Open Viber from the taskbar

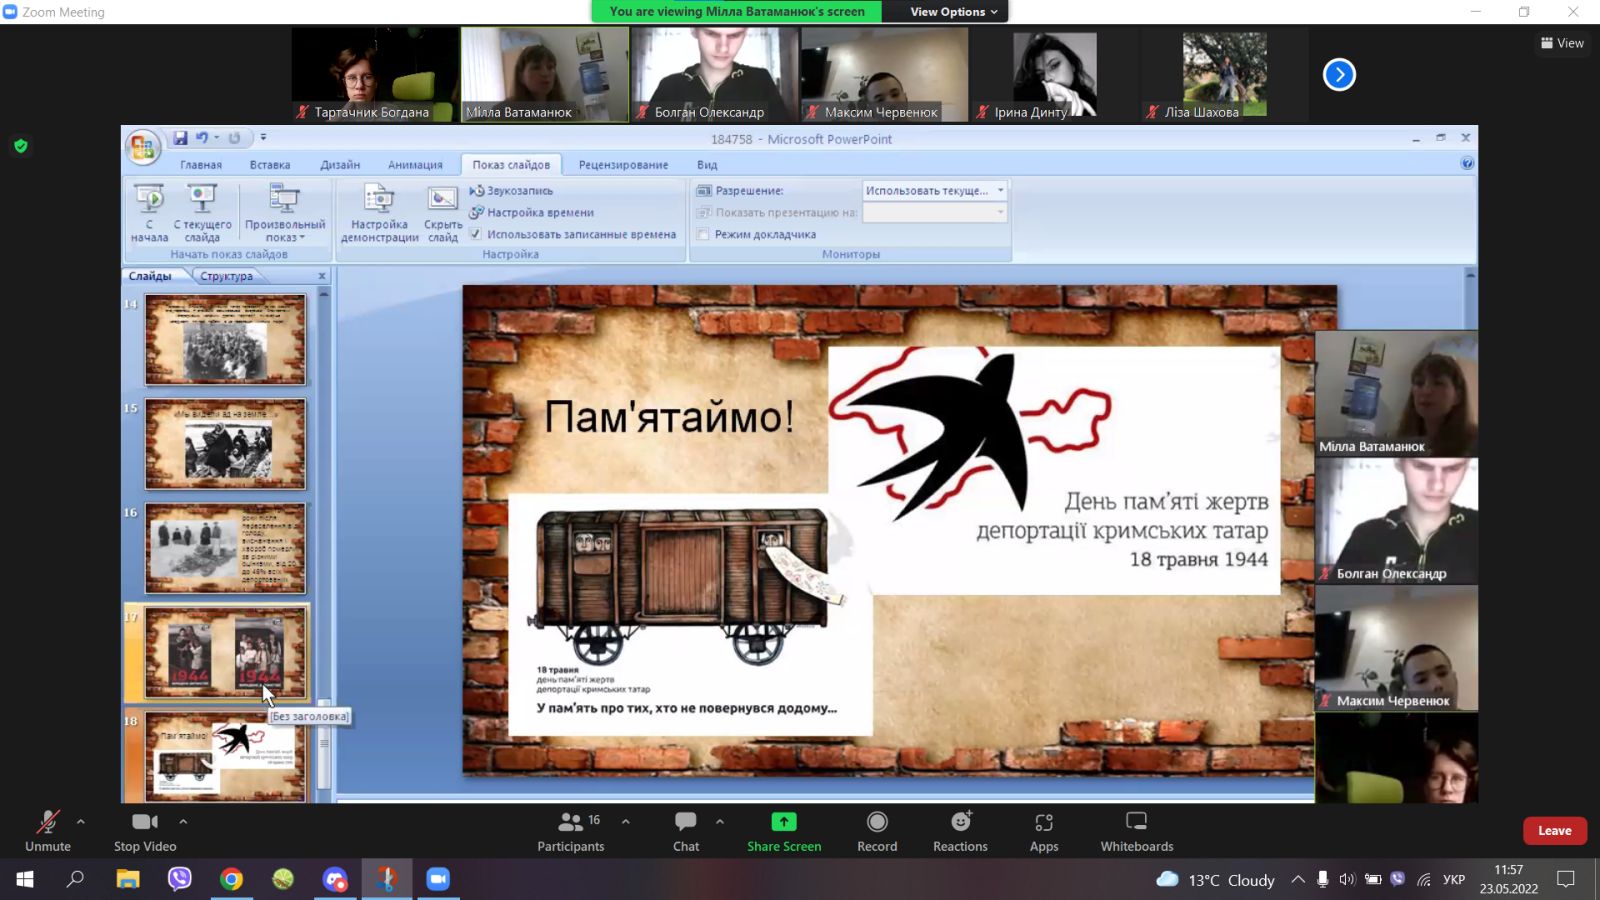tap(179, 879)
